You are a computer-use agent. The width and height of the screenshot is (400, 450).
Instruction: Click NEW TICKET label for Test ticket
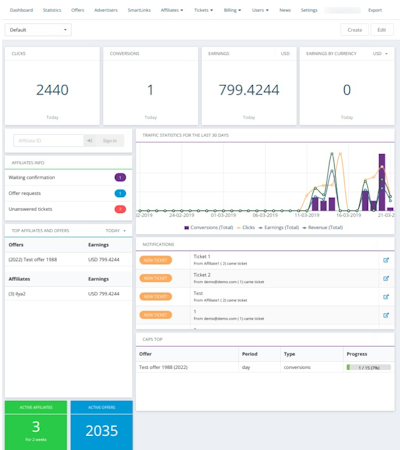[x=156, y=297]
